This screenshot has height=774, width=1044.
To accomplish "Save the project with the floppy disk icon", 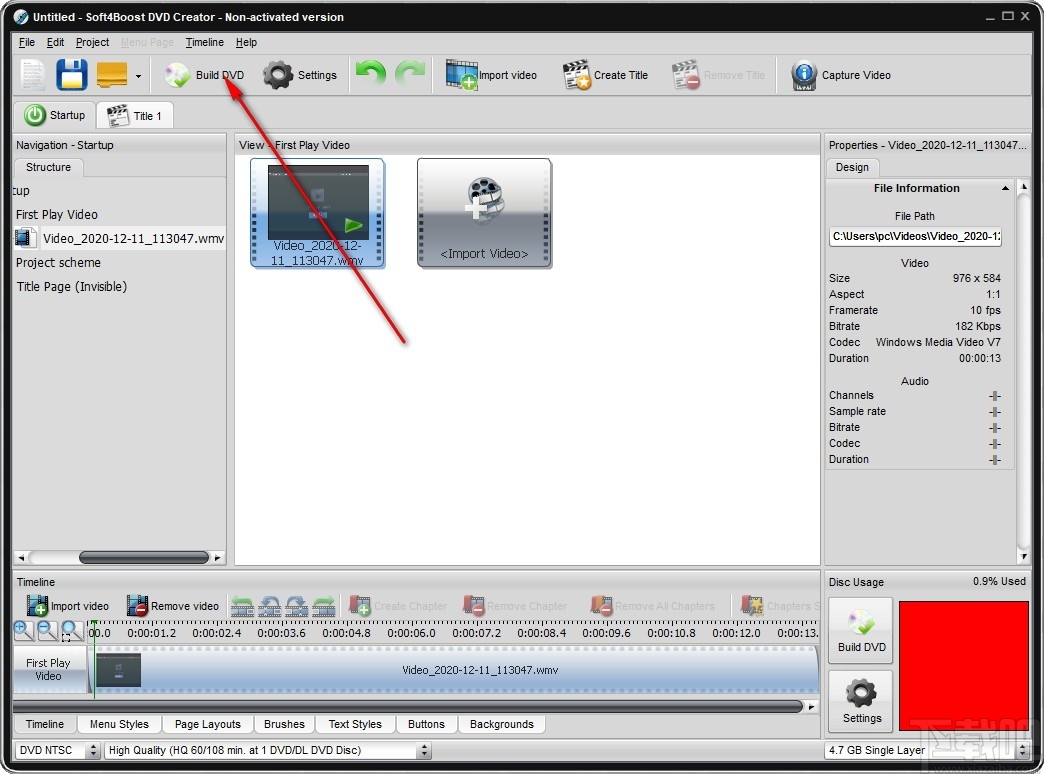I will pos(71,74).
